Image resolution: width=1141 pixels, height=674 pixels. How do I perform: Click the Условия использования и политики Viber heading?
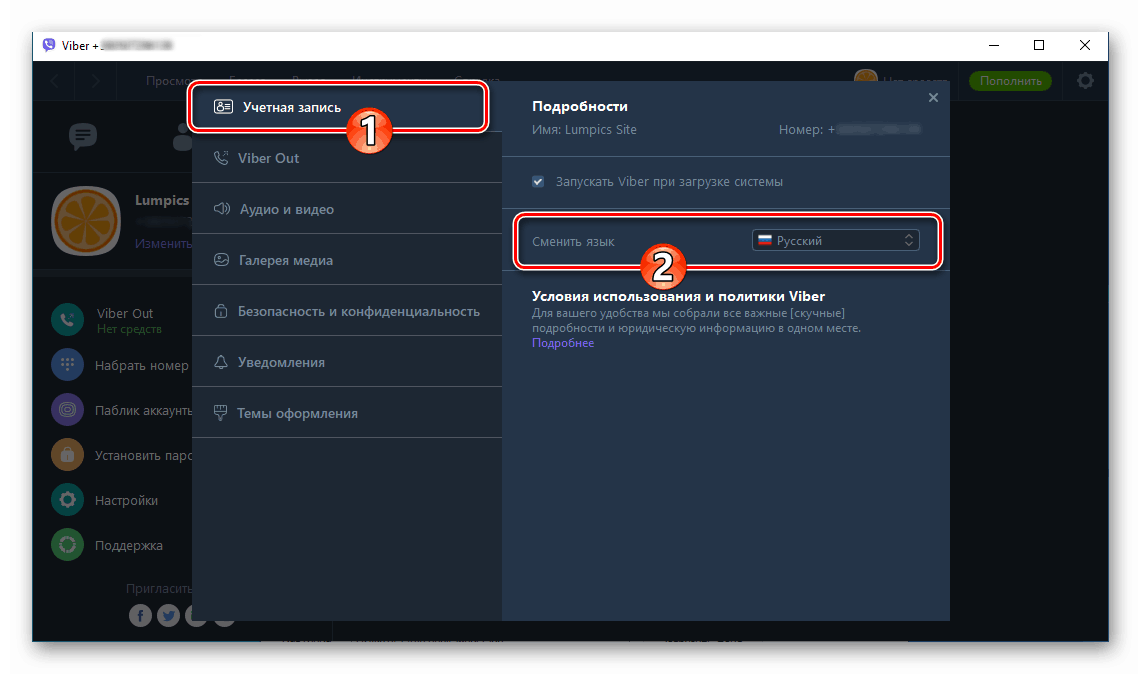pyautogui.click(x=678, y=296)
